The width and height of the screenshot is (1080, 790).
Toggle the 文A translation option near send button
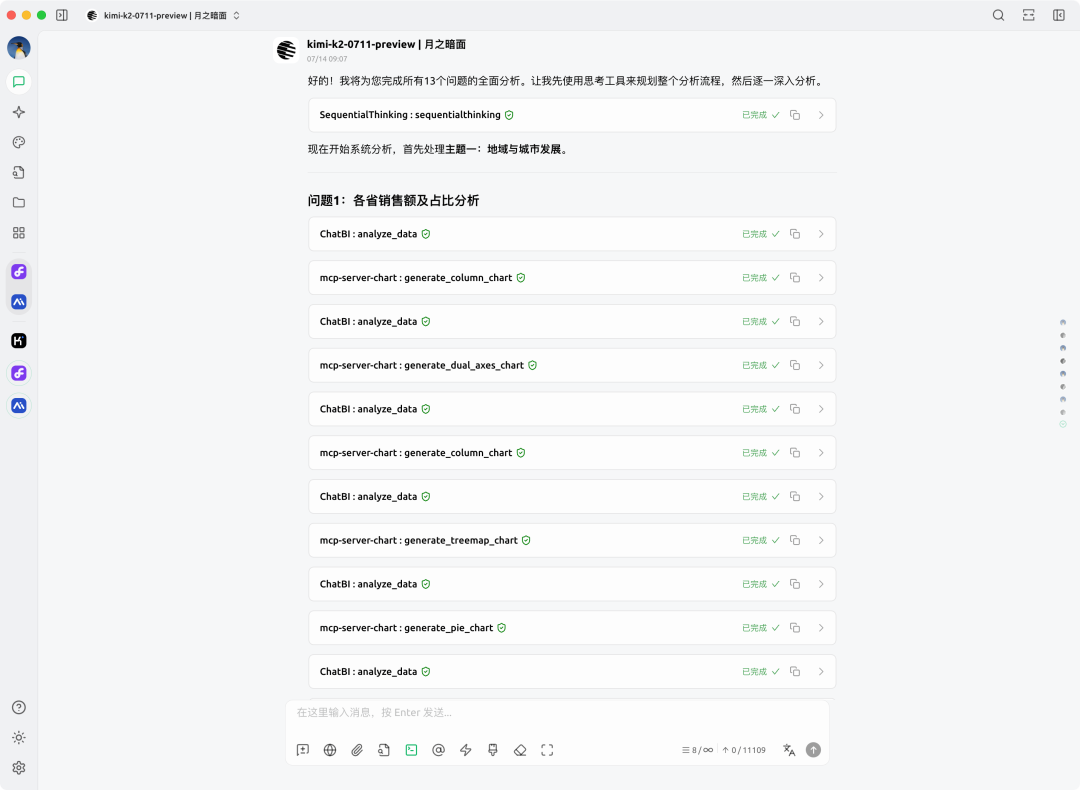[788, 750]
